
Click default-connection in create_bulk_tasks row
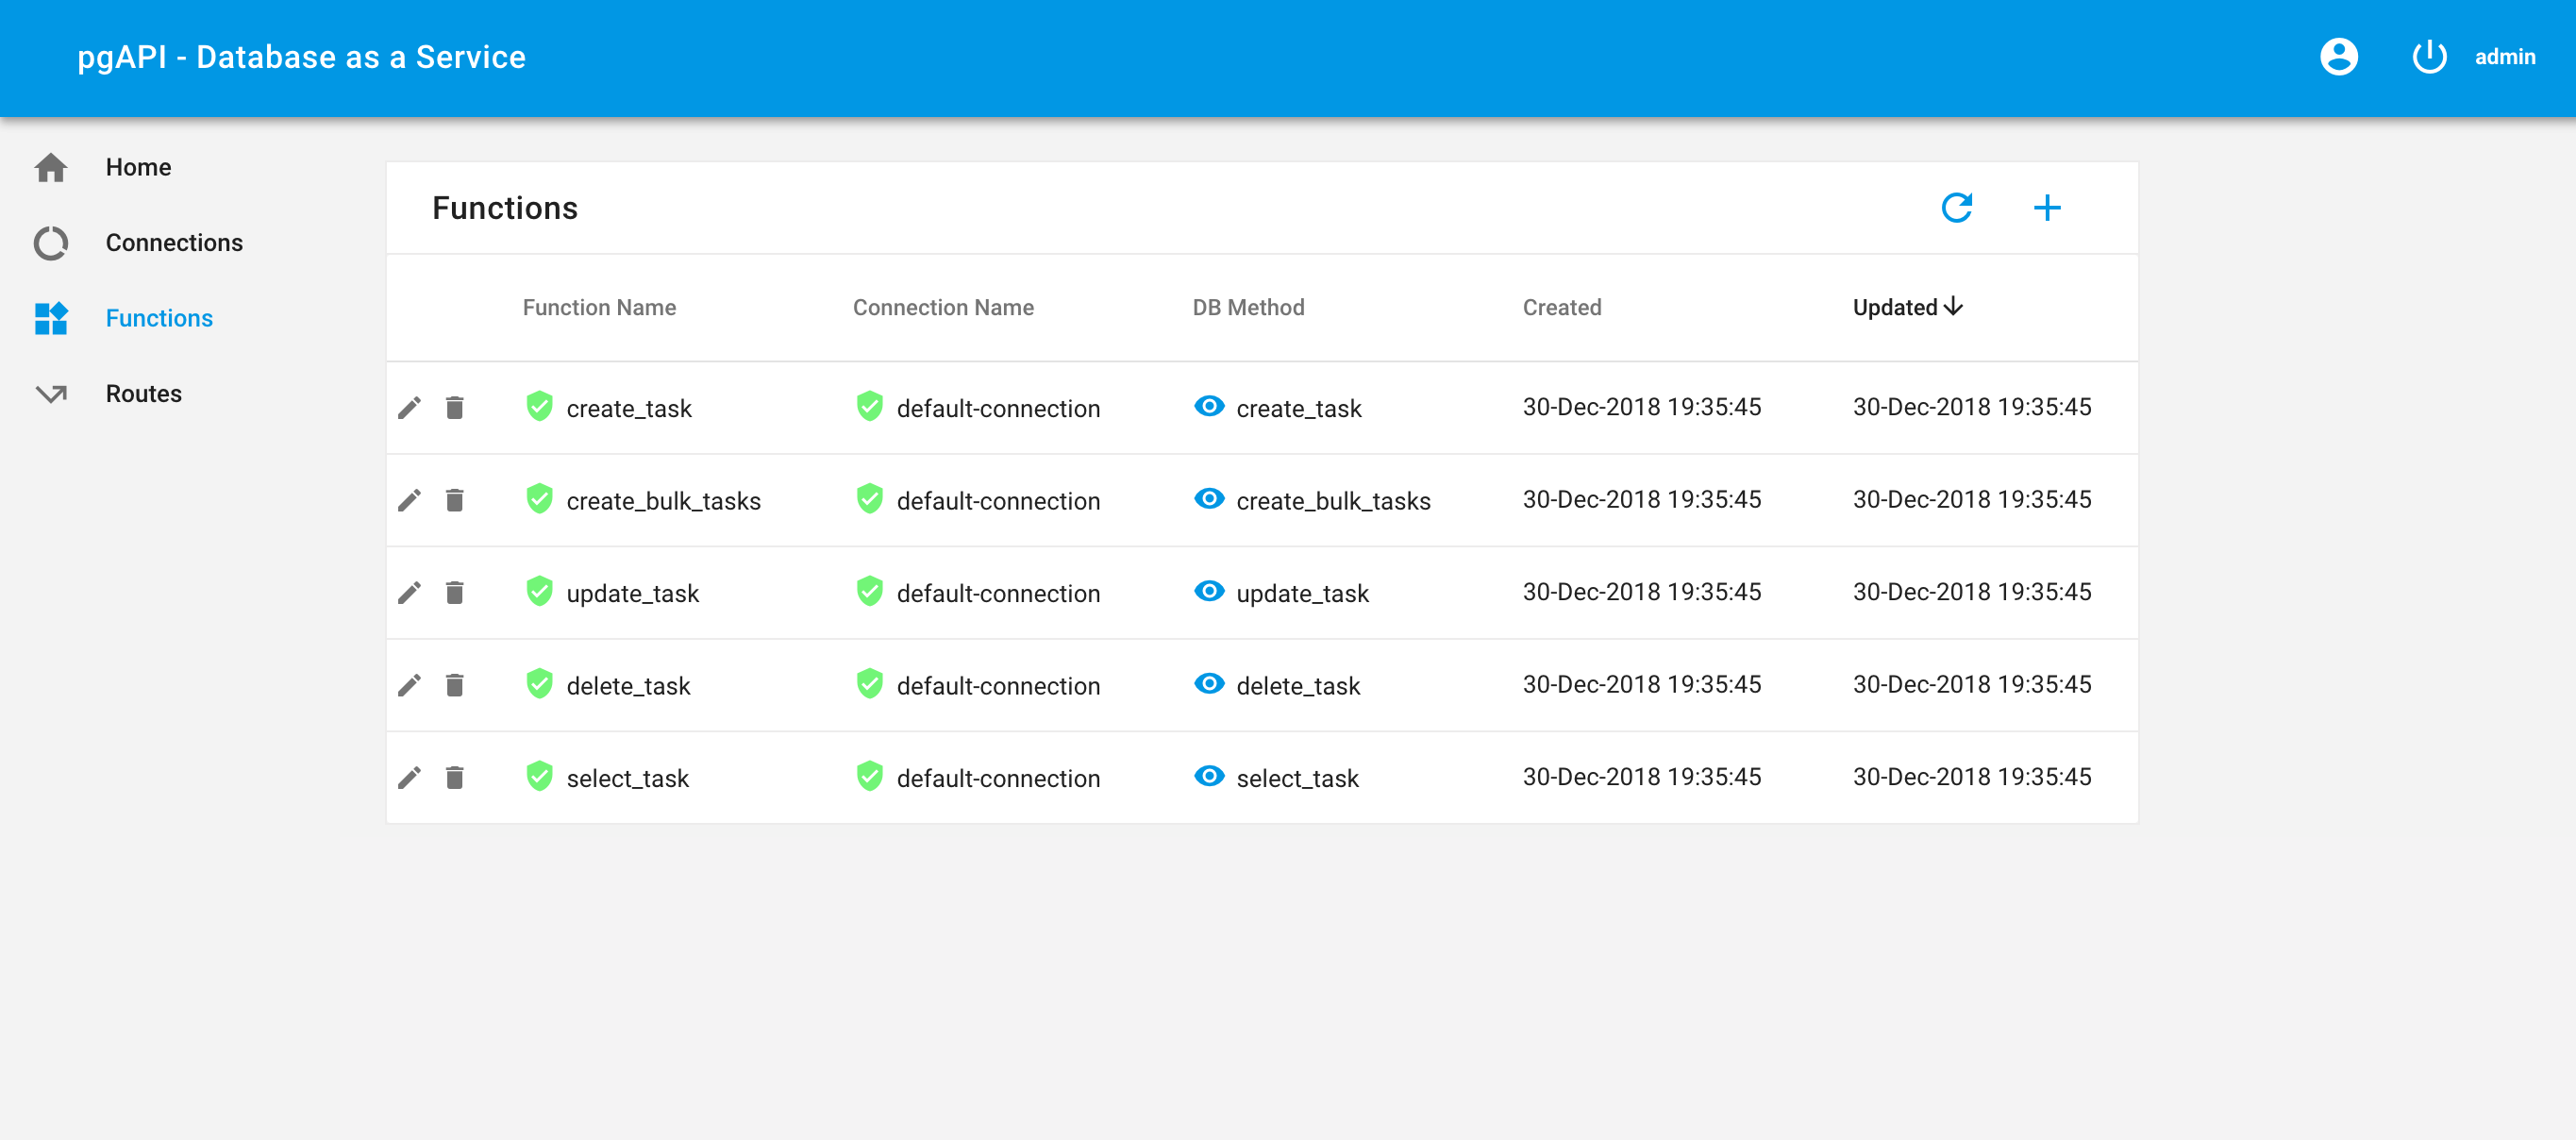(x=998, y=501)
